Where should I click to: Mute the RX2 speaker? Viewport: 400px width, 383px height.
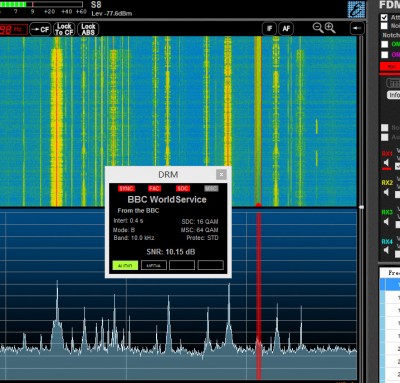point(386,192)
